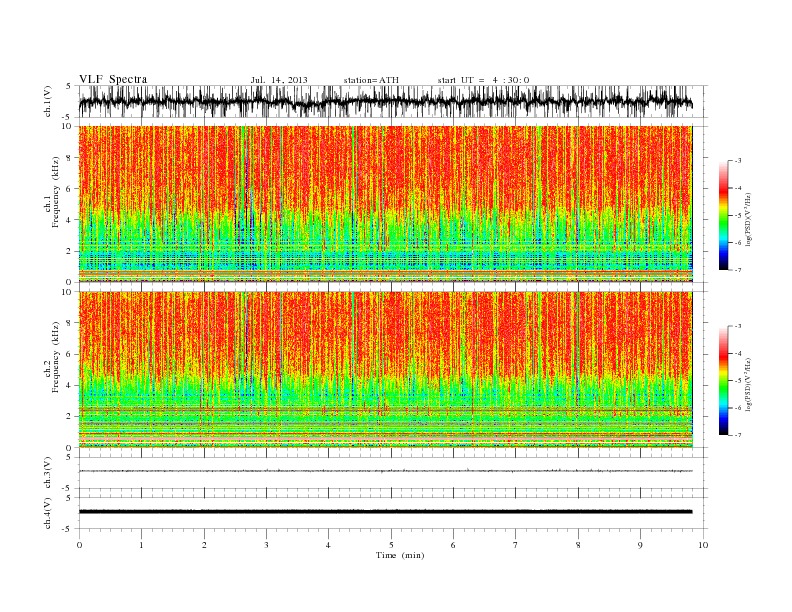Click the "-7" tick on the ch.1 color bar
The image size is (792, 612).
738,270
